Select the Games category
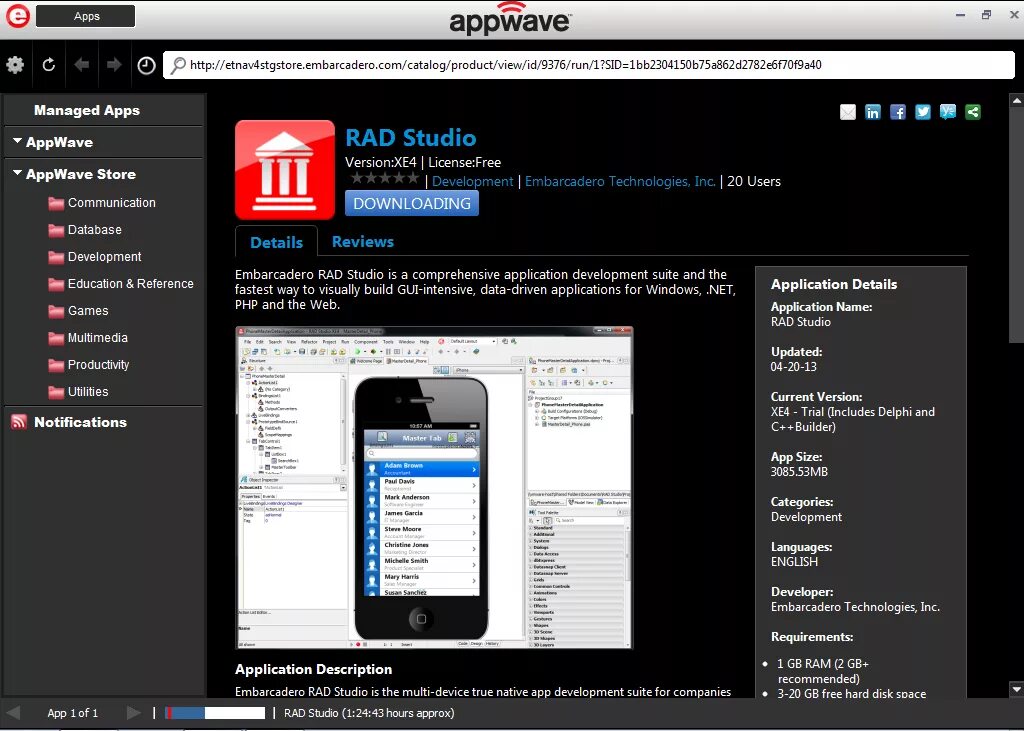Image resolution: width=1024 pixels, height=731 pixels. 88,311
